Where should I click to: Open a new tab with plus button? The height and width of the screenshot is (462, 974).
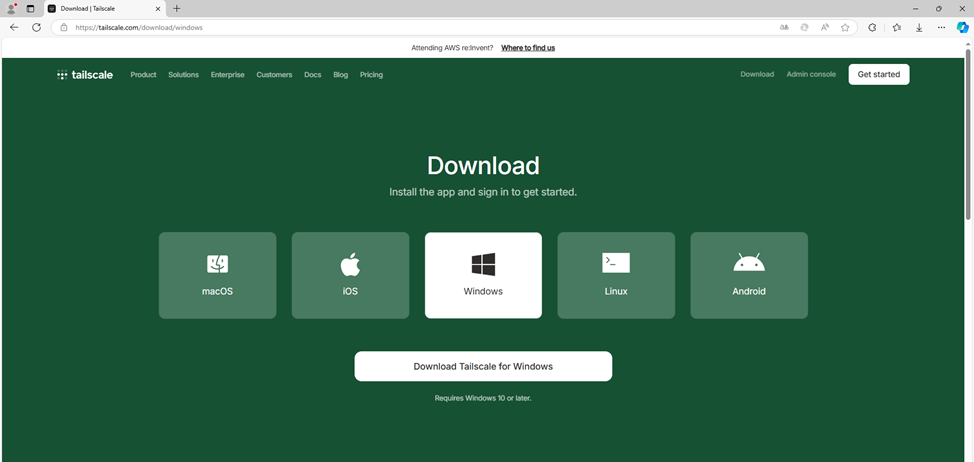(x=176, y=9)
